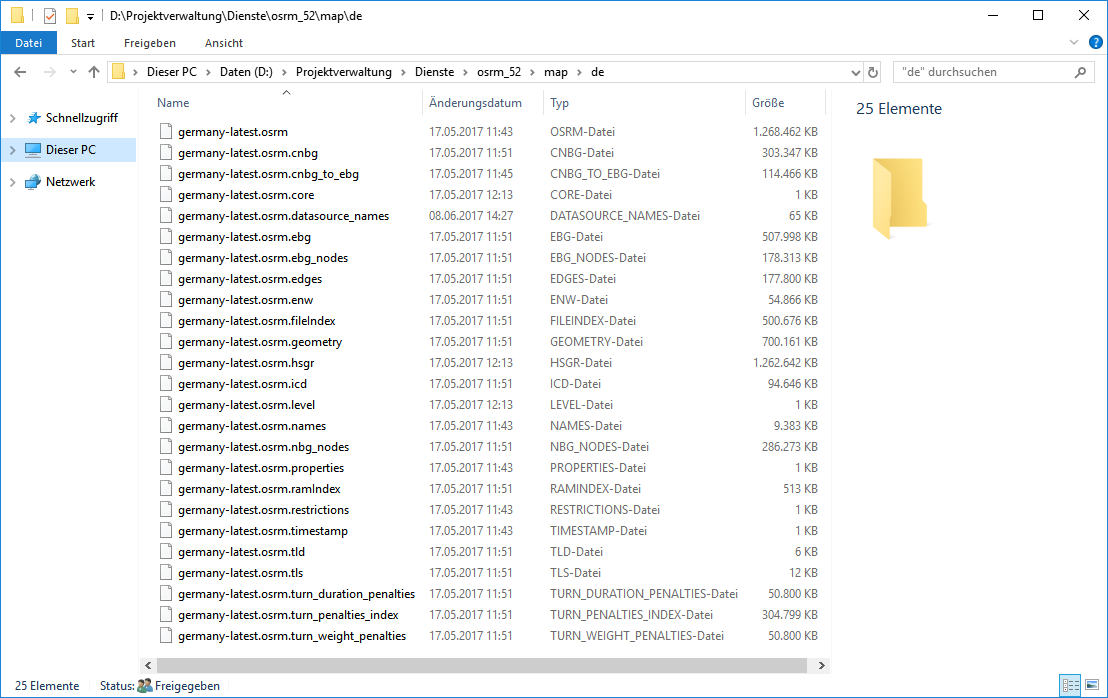Select file germany-latest.osrm.turn_penalties_index
Image resolution: width=1108 pixels, height=698 pixels.
click(x=288, y=615)
